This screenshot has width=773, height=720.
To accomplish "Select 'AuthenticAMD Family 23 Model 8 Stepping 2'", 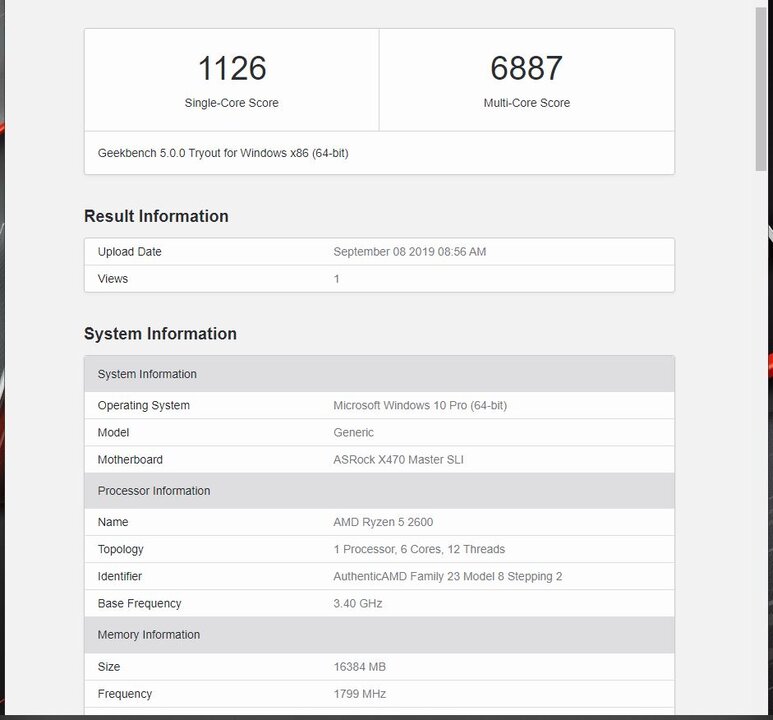I will 448,577.
